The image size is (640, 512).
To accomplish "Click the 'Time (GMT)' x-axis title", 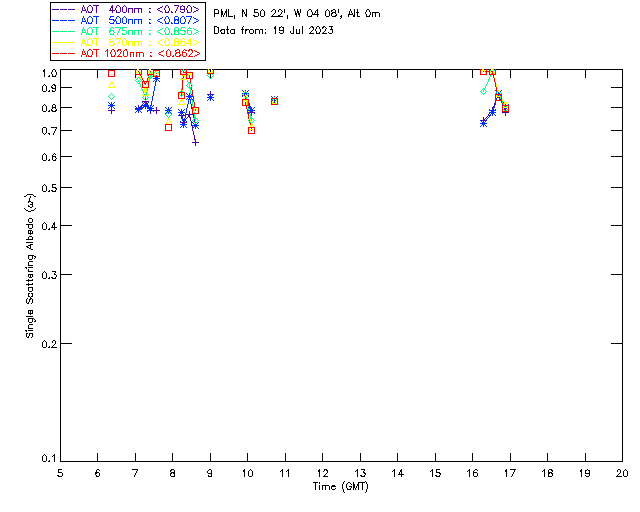I will click(341, 487).
